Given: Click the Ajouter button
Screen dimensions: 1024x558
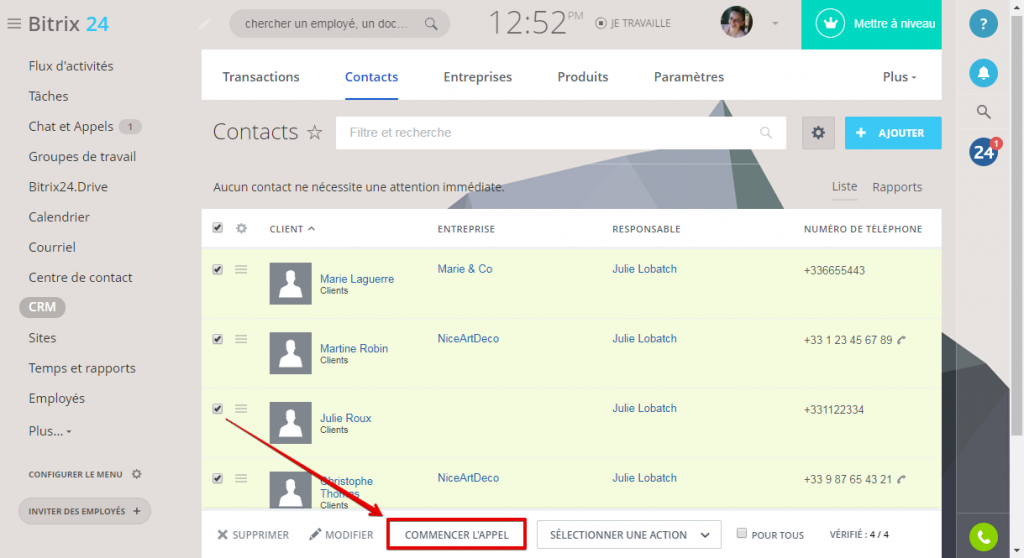Looking at the screenshot, I should [893, 133].
